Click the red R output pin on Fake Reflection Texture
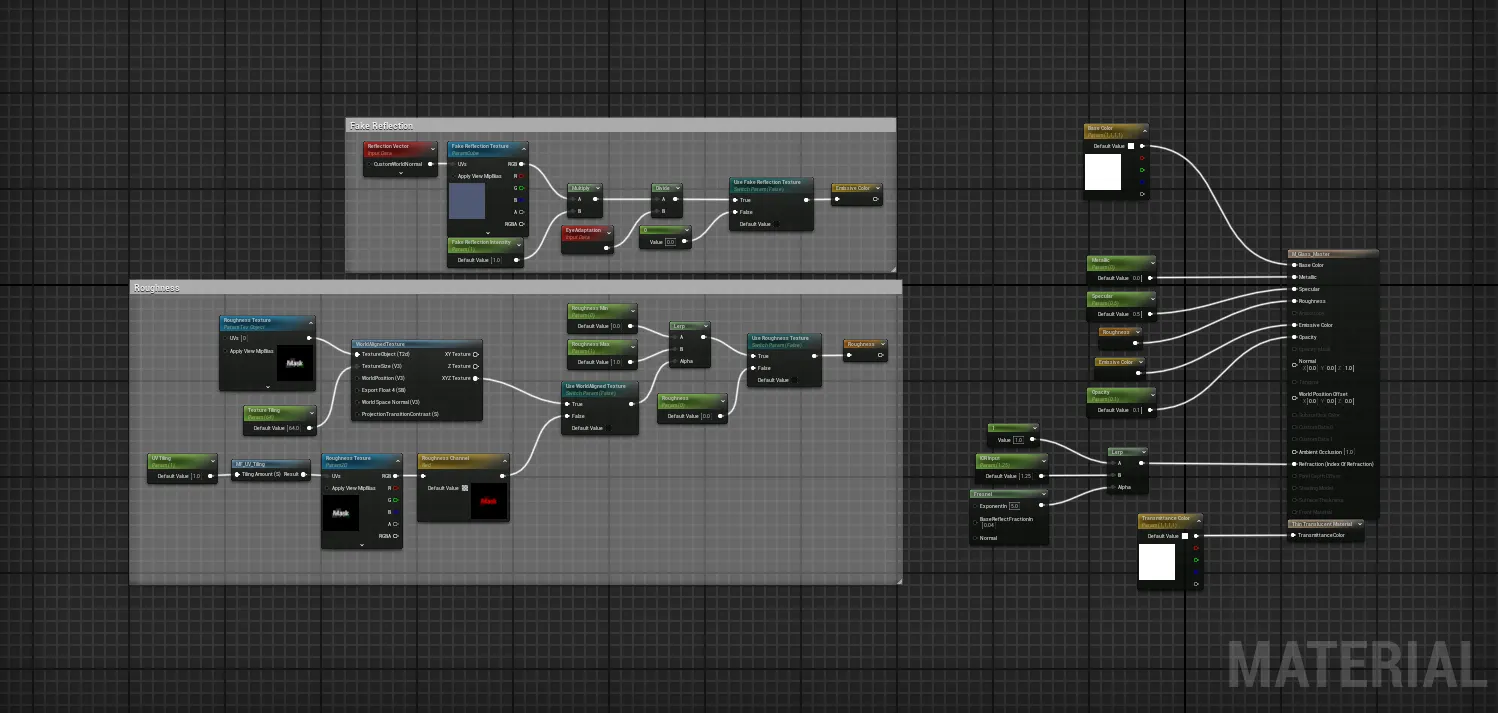Image resolution: width=1498 pixels, height=713 pixels. pyautogui.click(x=521, y=176)
